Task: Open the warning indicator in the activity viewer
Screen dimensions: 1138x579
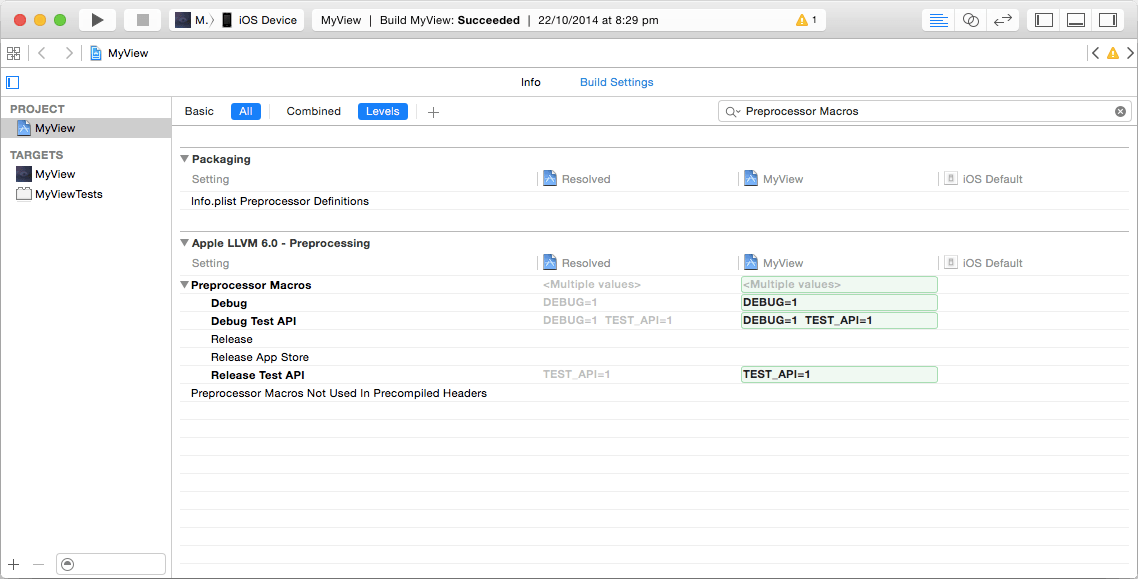Action: pyautogui.click(x=806, y=20)
